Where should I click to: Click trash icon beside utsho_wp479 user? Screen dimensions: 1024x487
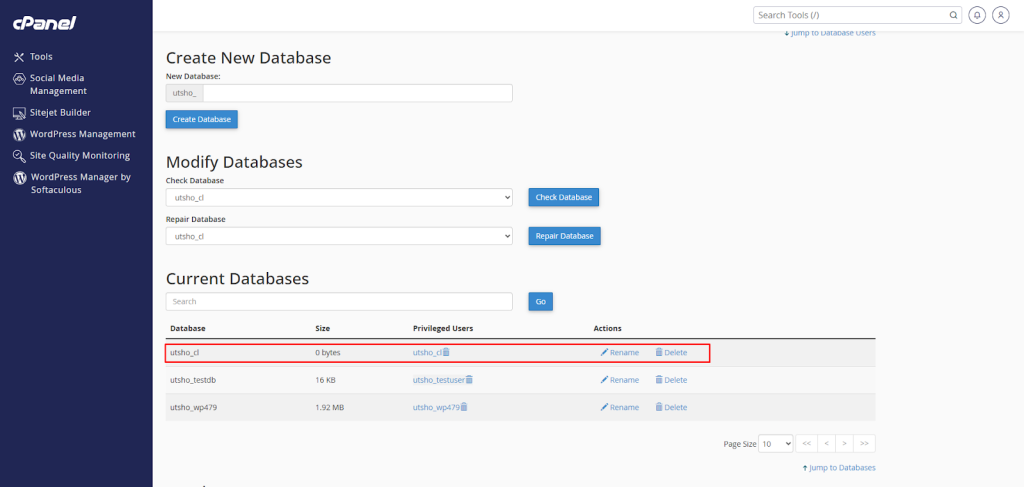[x=463, y=407]
